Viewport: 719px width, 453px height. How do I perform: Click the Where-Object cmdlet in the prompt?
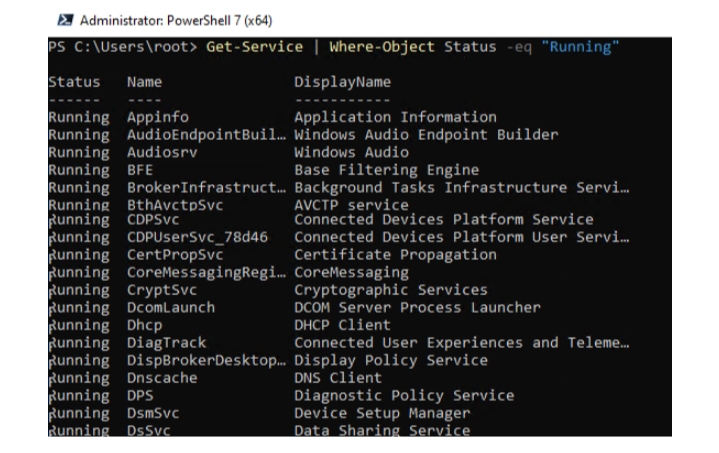tap(382, 47)
